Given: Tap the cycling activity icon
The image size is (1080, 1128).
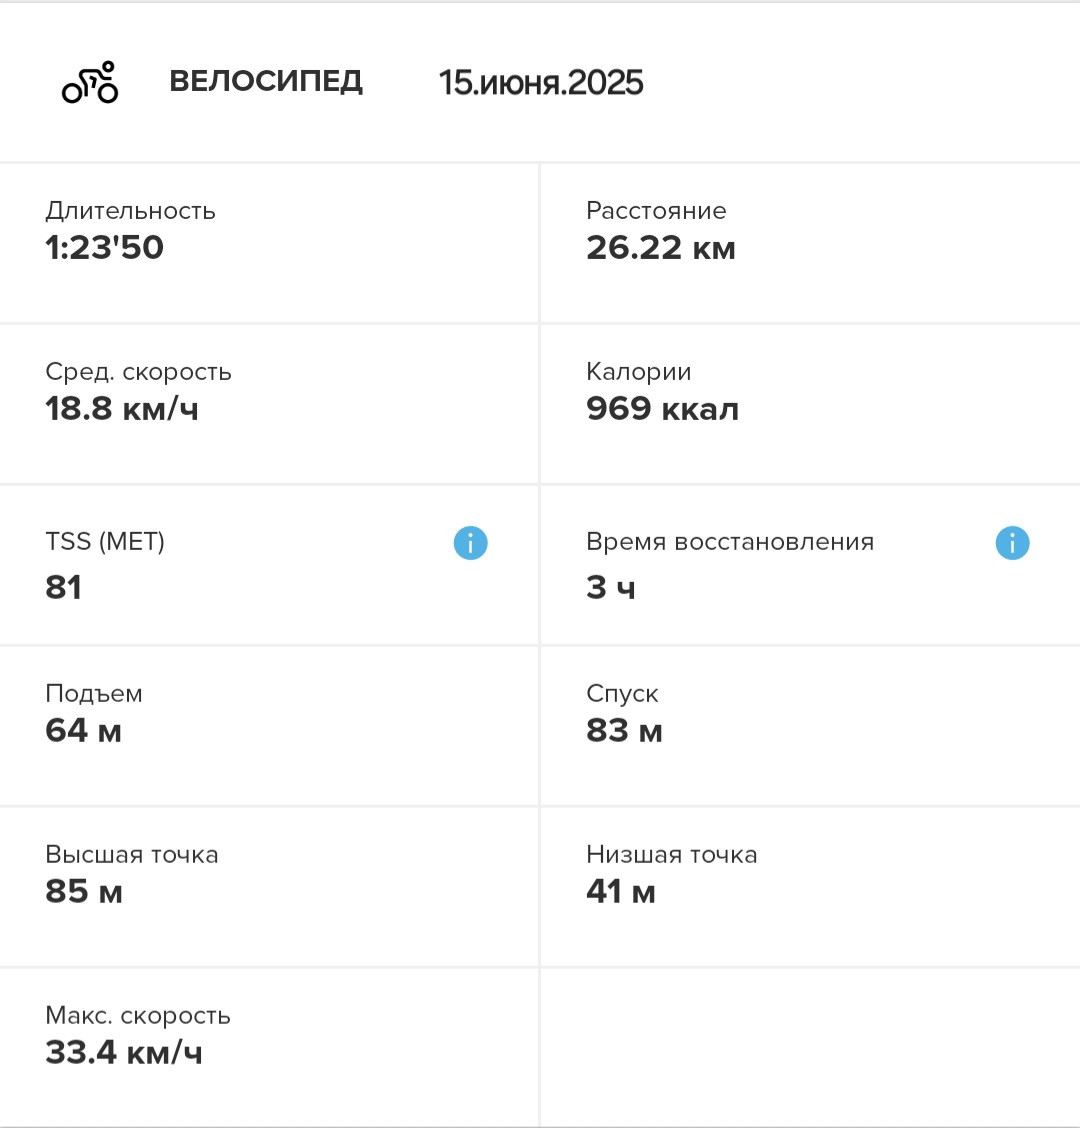Looking at the screenshot, I should point(90,82).
